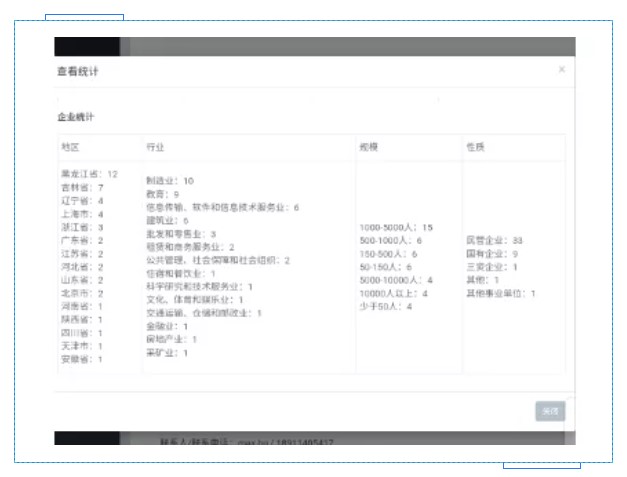Select the 吉林省: 7 entry
Viewport: 627px width, 477px height.
[x=83, y=188]
